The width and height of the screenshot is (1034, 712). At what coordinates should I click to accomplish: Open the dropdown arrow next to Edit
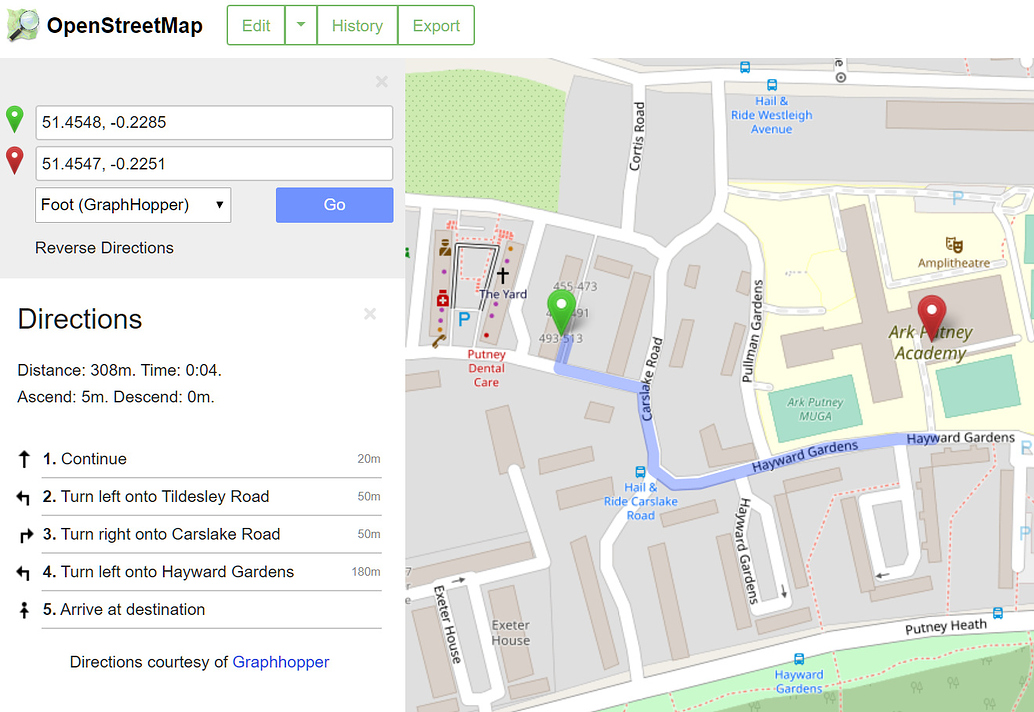tap(301, 25)
